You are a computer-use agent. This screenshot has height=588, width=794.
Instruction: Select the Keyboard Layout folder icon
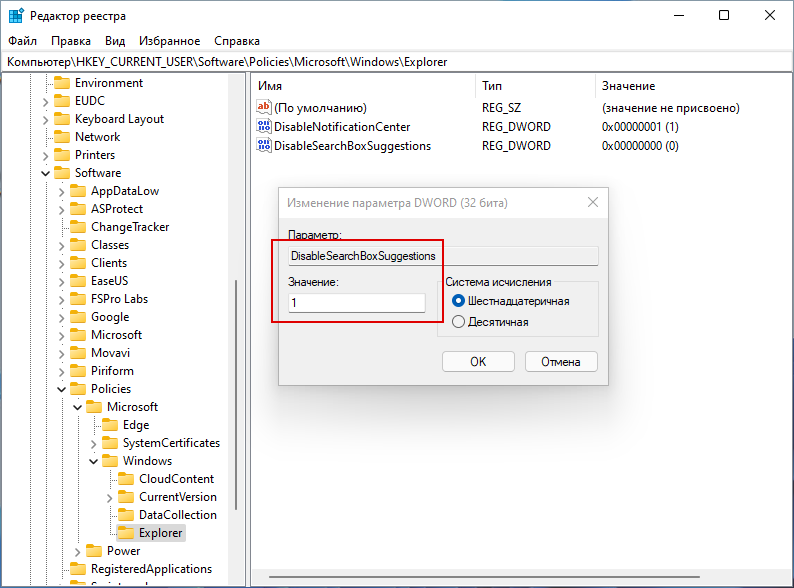(x=62, y=119)
